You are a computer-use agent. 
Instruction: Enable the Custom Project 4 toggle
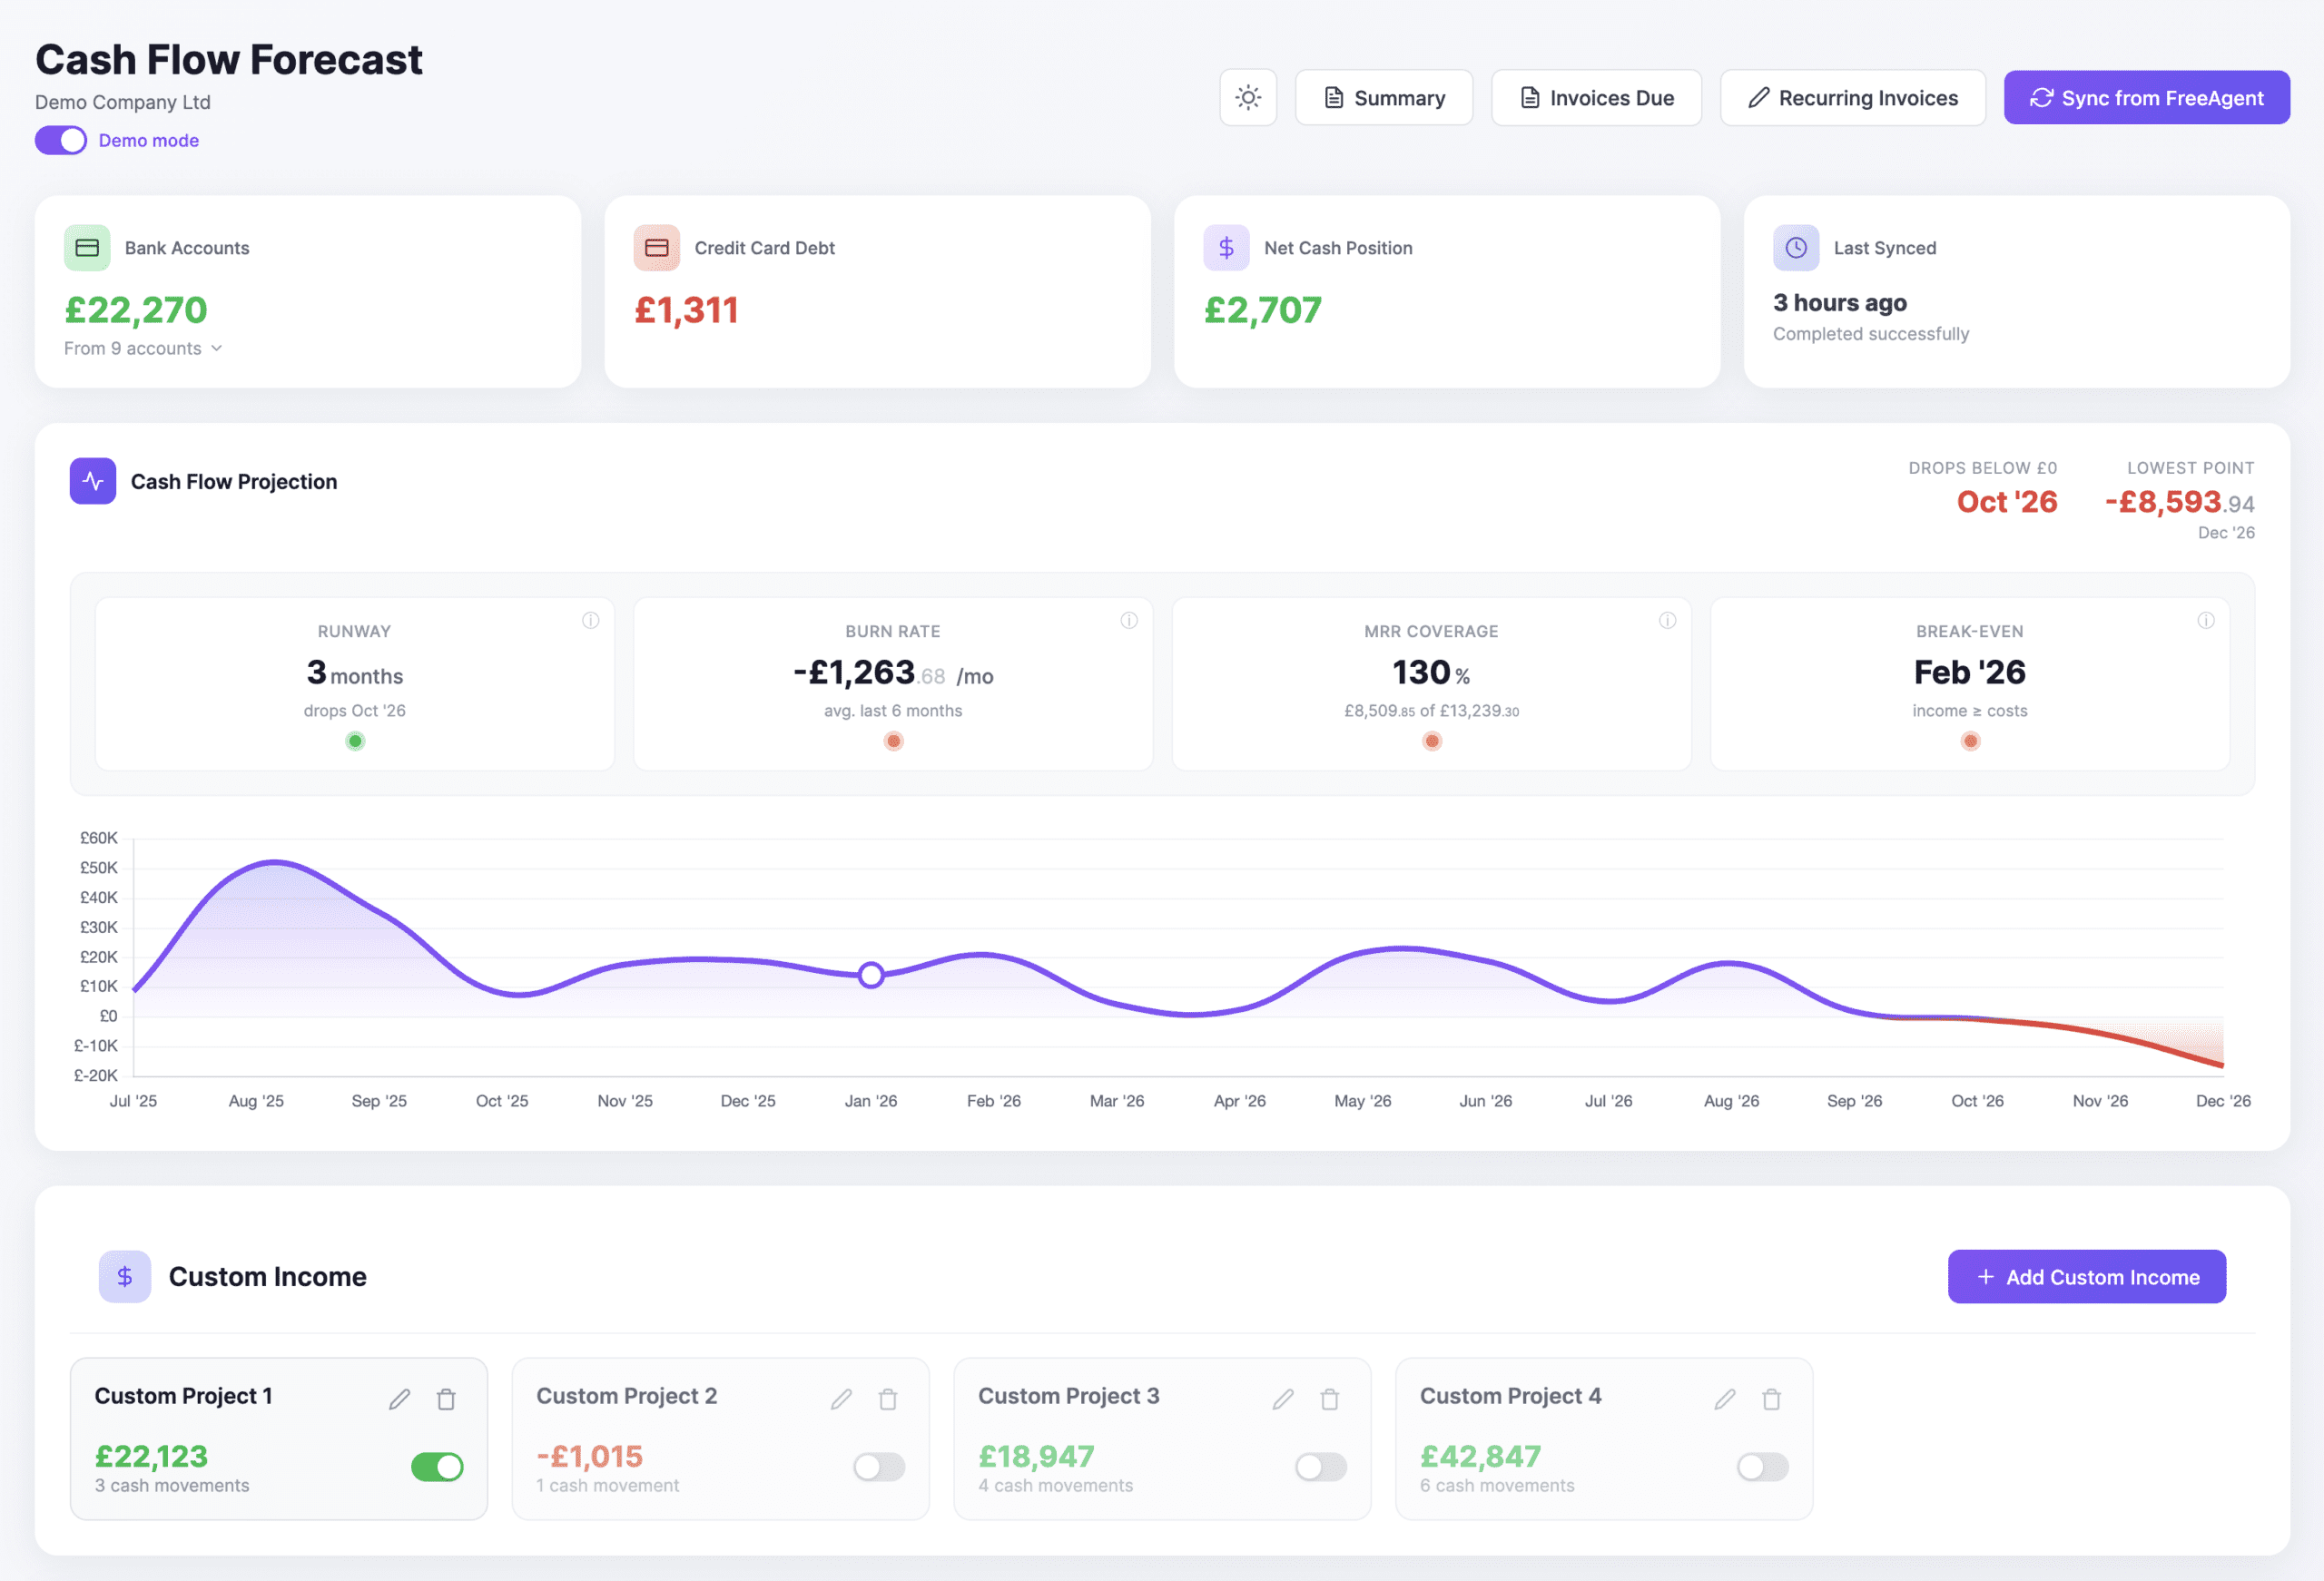(x=1762, y=1466)
